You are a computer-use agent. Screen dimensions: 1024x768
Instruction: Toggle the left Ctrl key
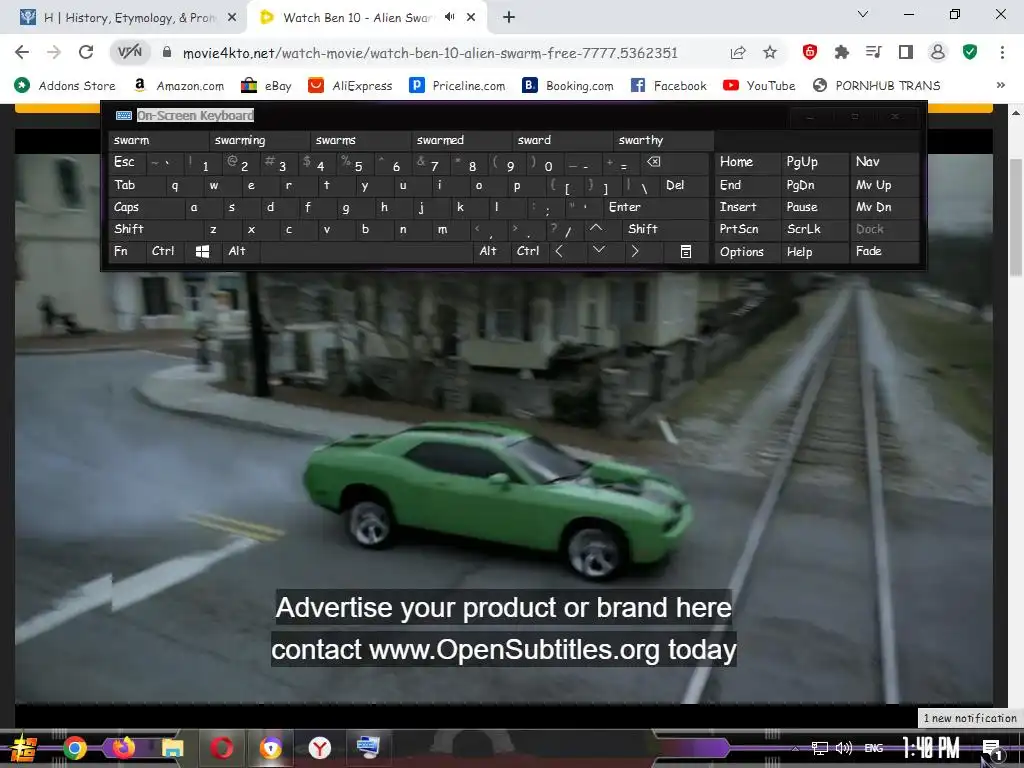pos(163,251)
